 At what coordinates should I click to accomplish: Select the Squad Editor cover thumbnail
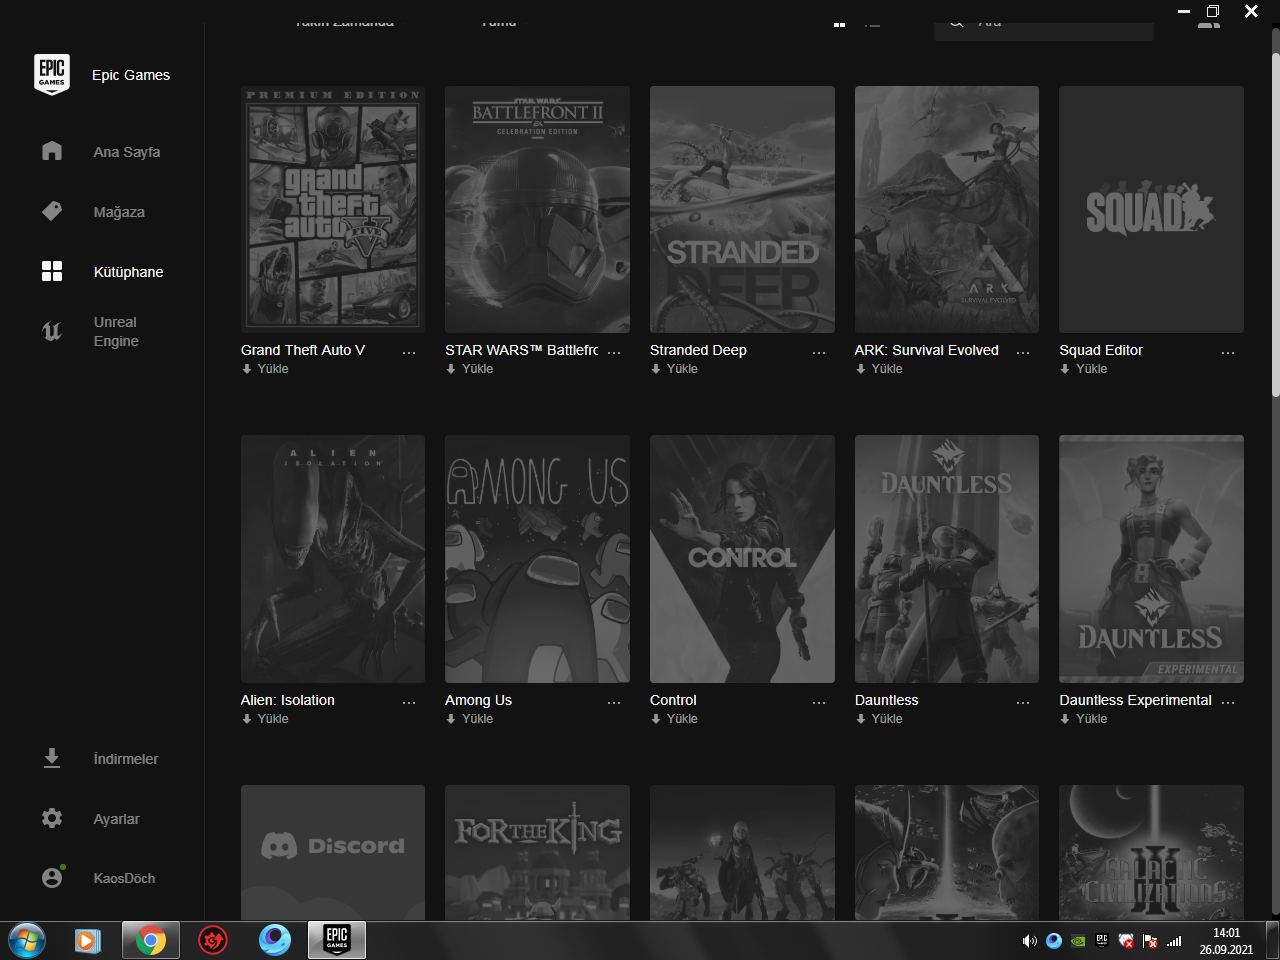point(1151,209)
